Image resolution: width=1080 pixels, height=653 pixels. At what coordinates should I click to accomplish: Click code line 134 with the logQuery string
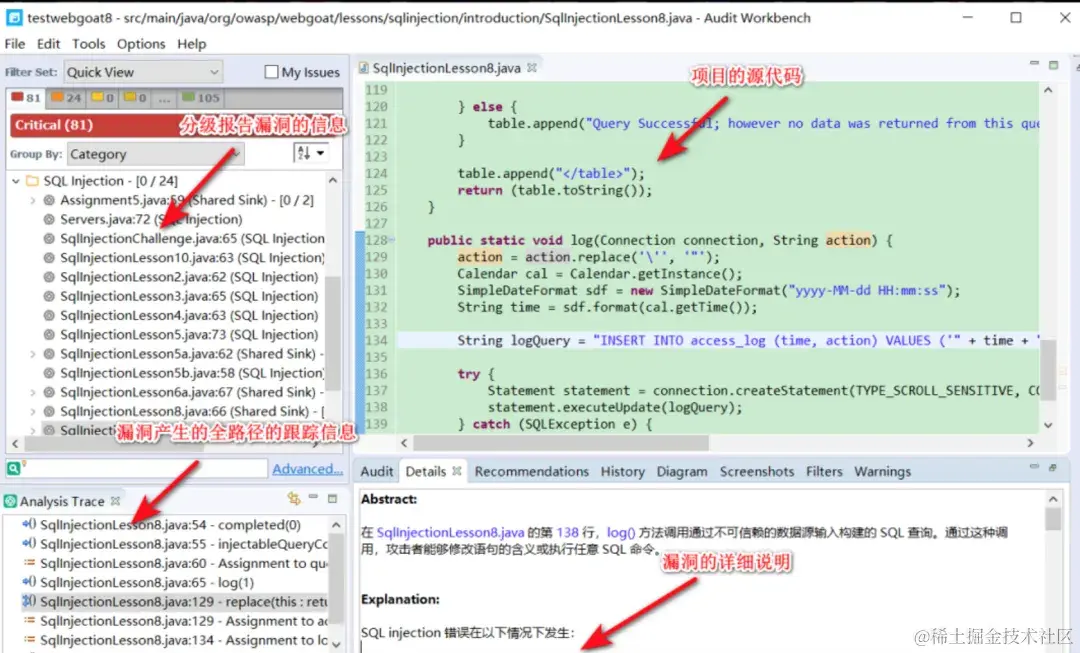click(718, 340)
